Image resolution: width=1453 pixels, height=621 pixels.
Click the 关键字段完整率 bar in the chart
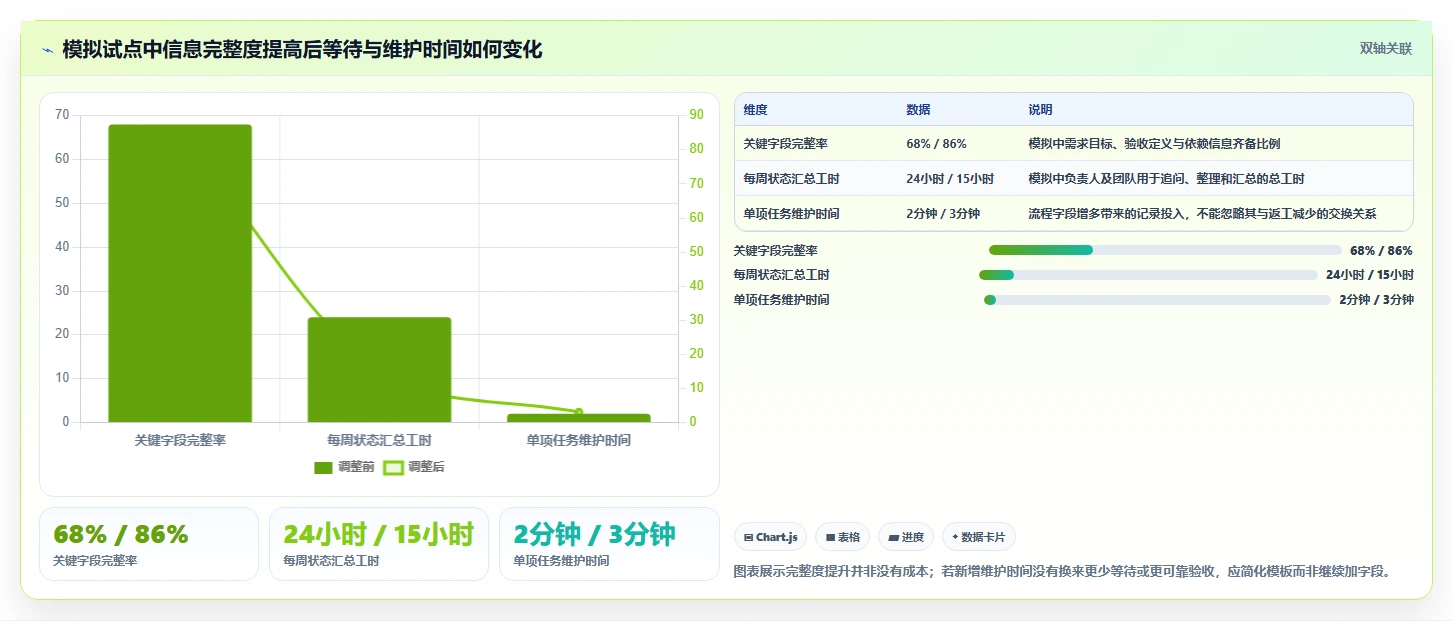click(x=180, y=273)
